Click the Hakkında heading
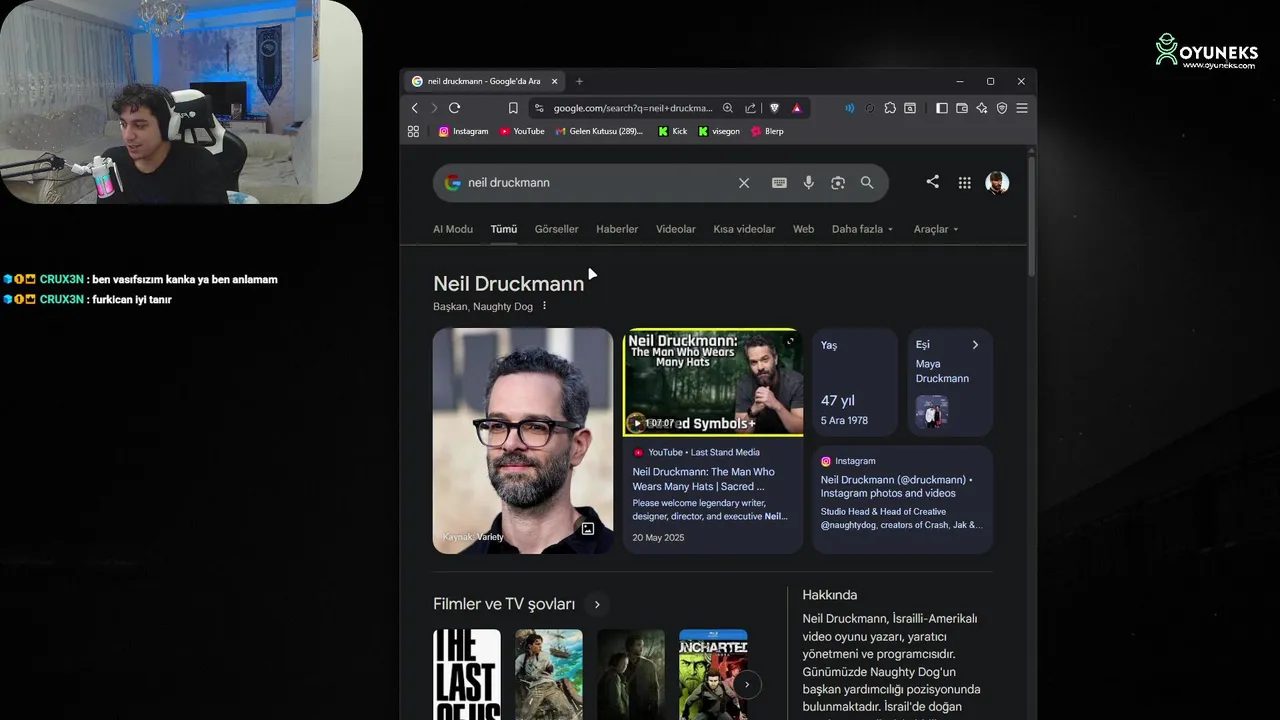Image resolution: width=1280 pixels, height=720 pixels. pos(830,595)
